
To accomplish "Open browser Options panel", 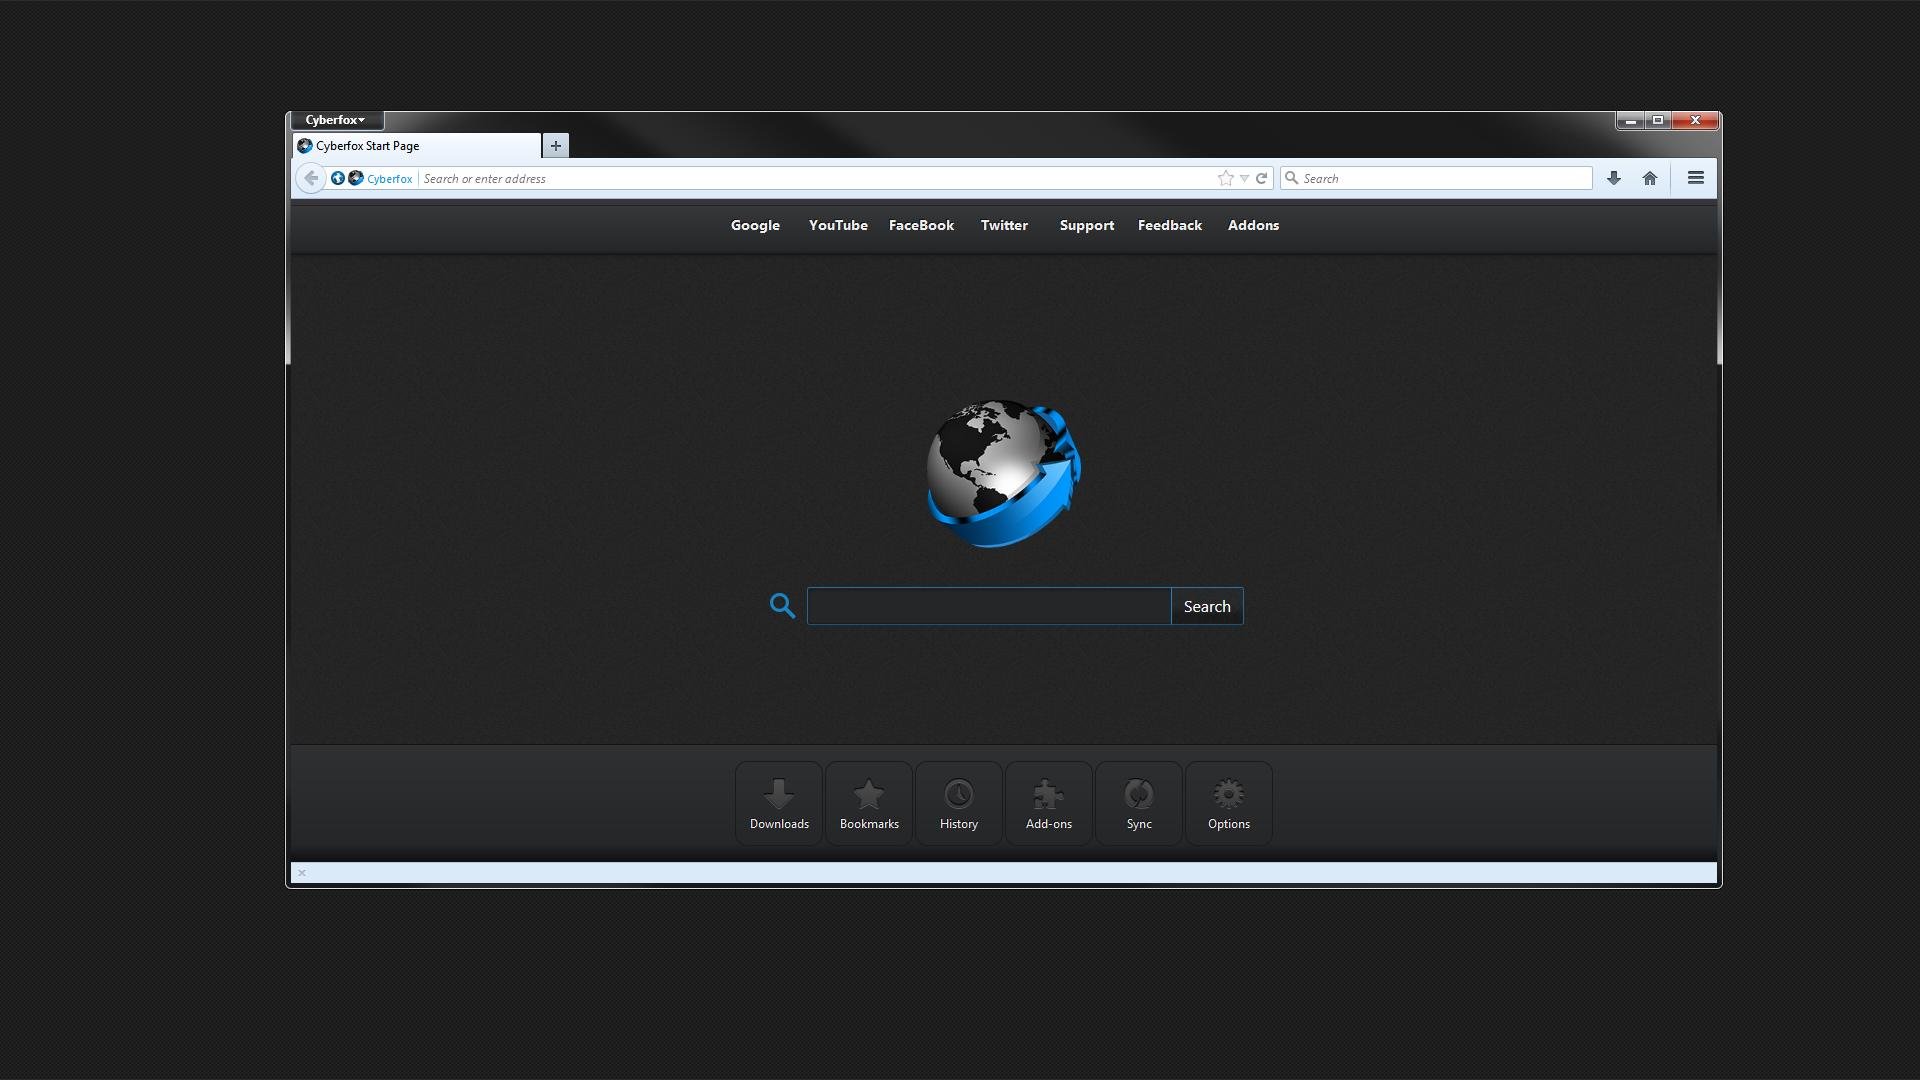I will pyautogui.click(x=1229, y=800).
